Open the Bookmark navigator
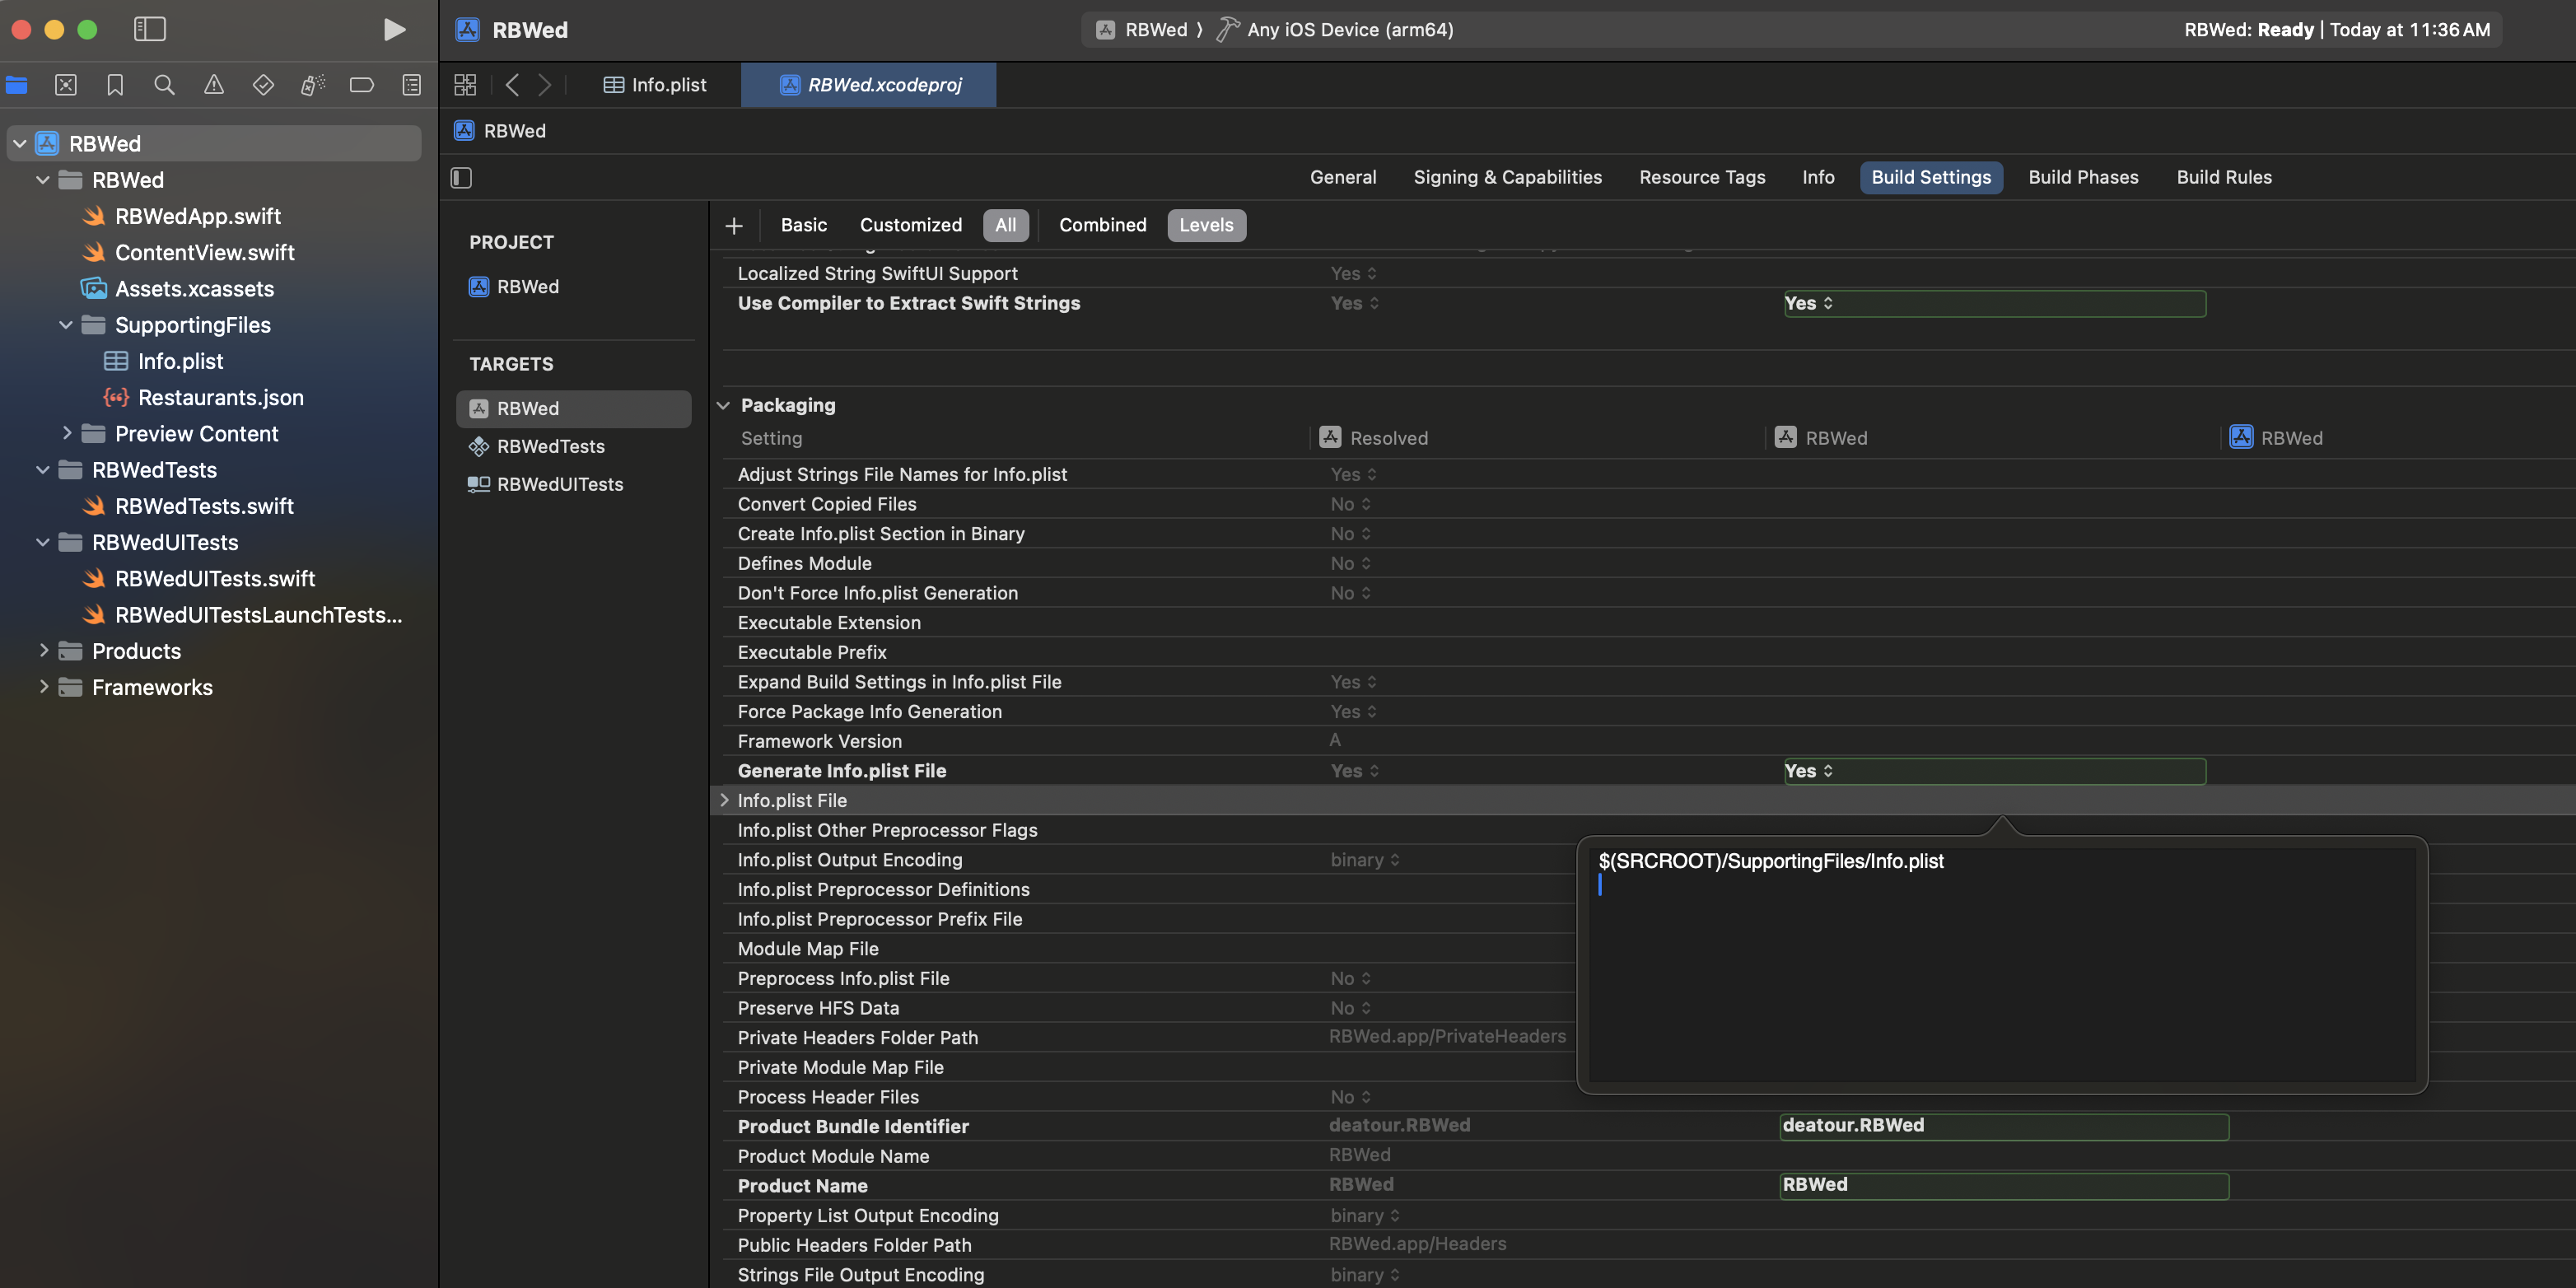The height and width of the screenshot is (1288, 2576). pos(115,85)
